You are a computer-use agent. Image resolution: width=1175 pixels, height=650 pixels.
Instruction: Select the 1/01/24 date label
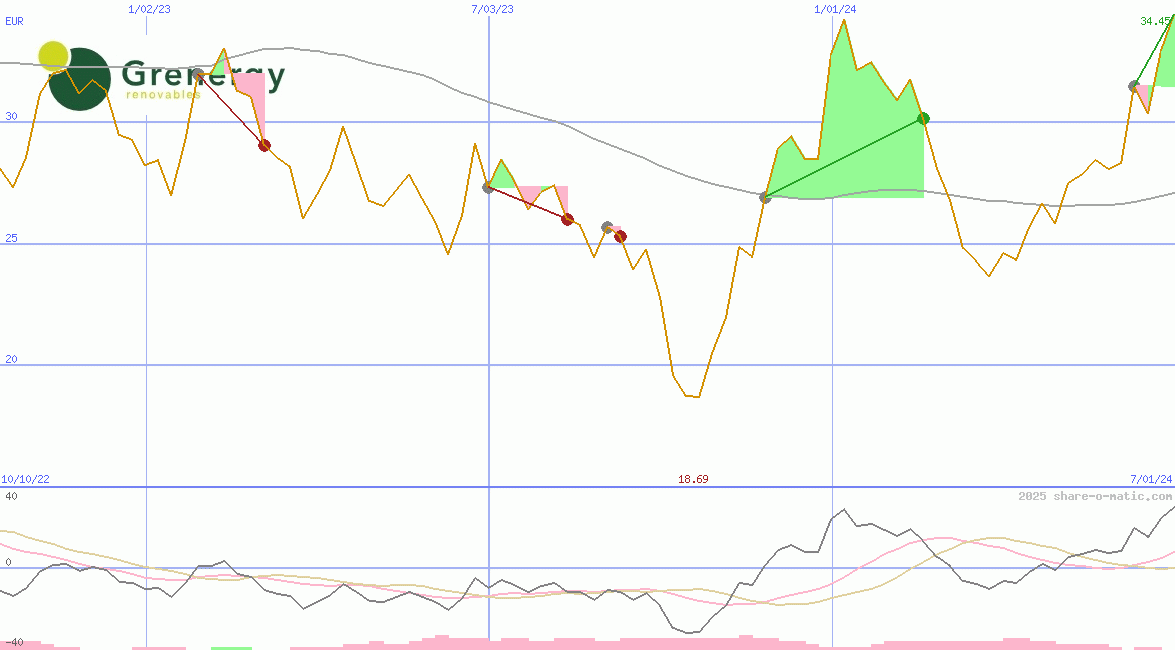coord(835,9)
